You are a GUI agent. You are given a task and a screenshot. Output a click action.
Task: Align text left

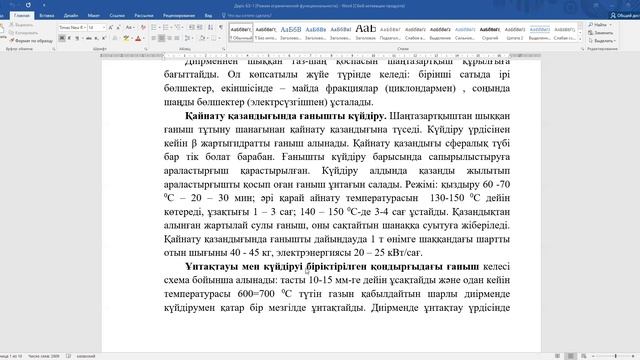(x=154, y=38)
